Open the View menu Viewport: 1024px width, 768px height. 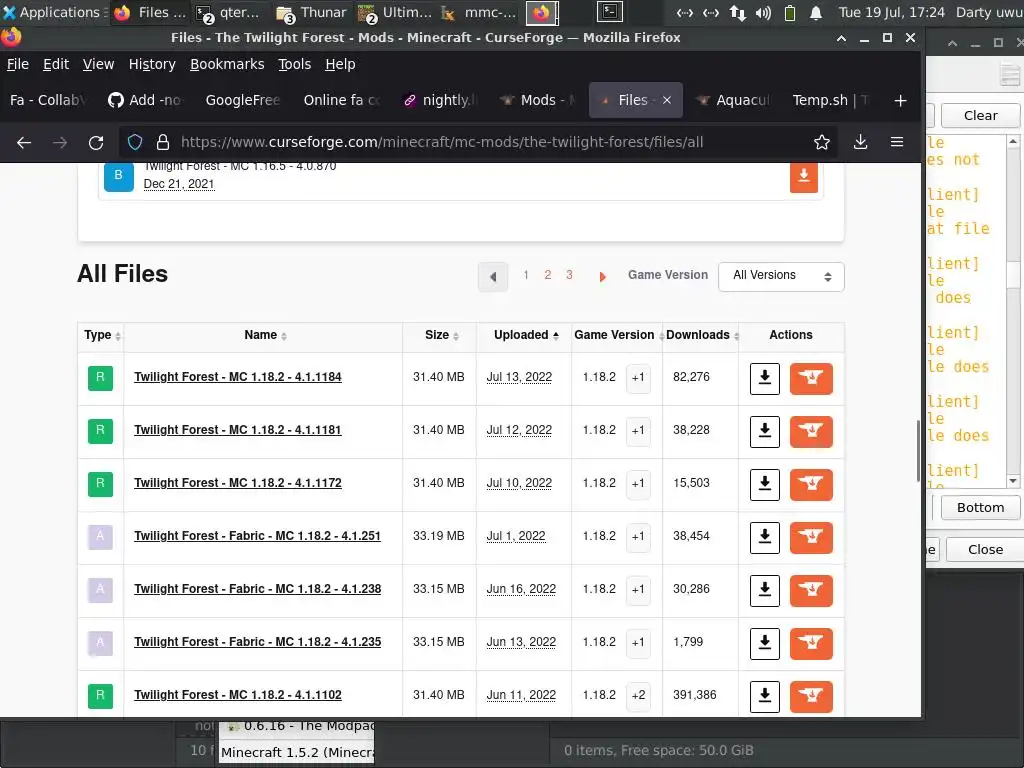coord(98,64)
